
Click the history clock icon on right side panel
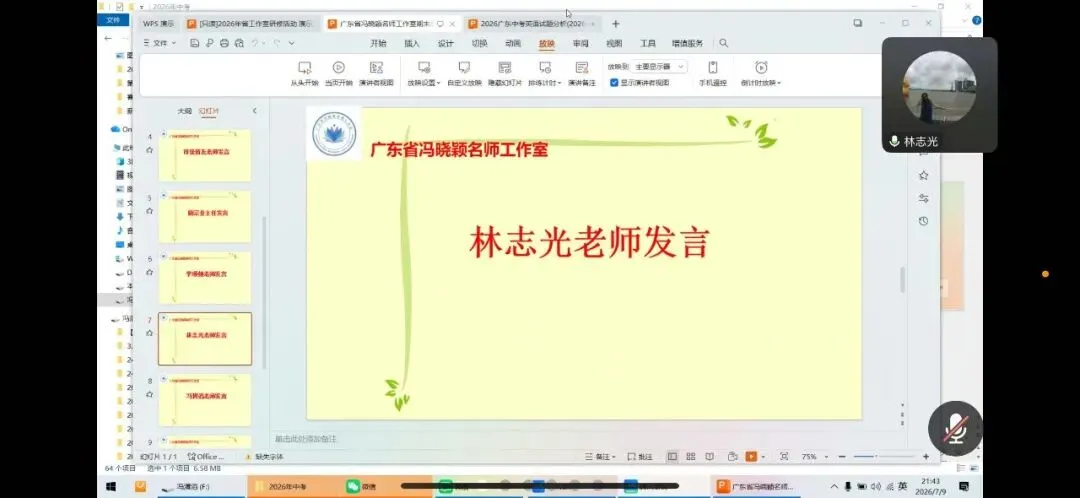coord(923,221)
